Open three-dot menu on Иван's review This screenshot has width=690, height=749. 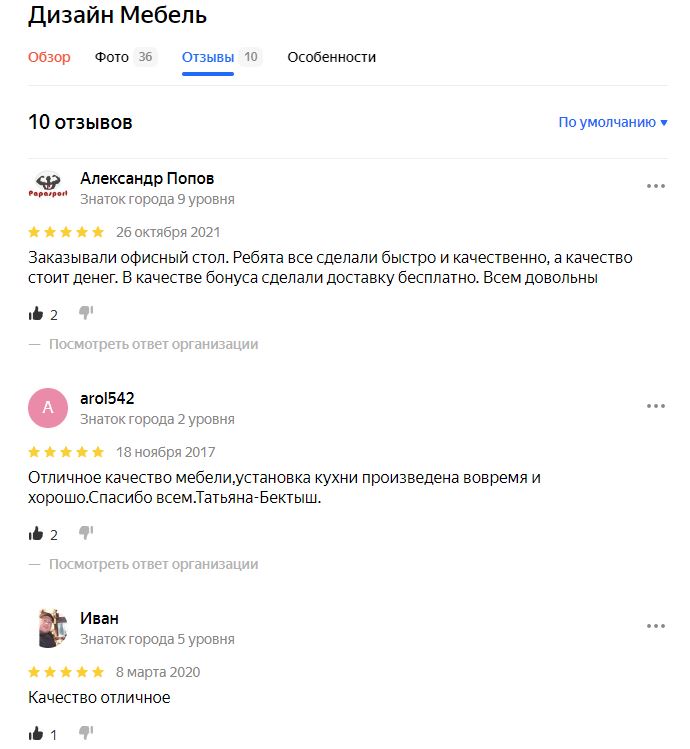pyautogui.click(x=656, y=626)
